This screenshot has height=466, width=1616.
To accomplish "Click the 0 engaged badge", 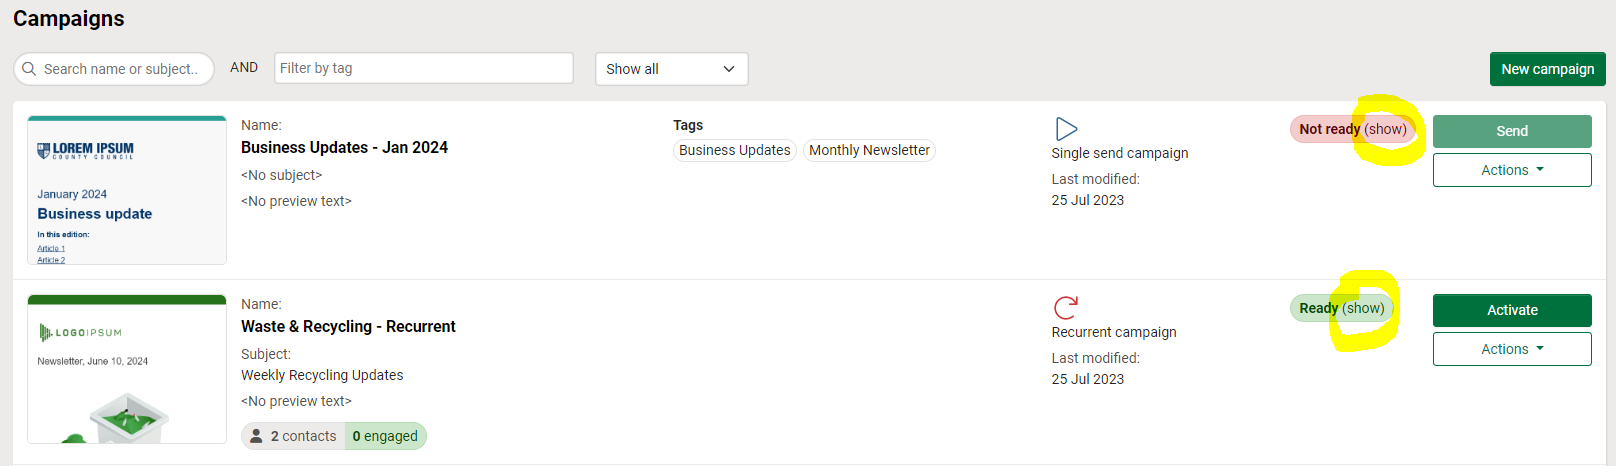I will tap(385, 436).
